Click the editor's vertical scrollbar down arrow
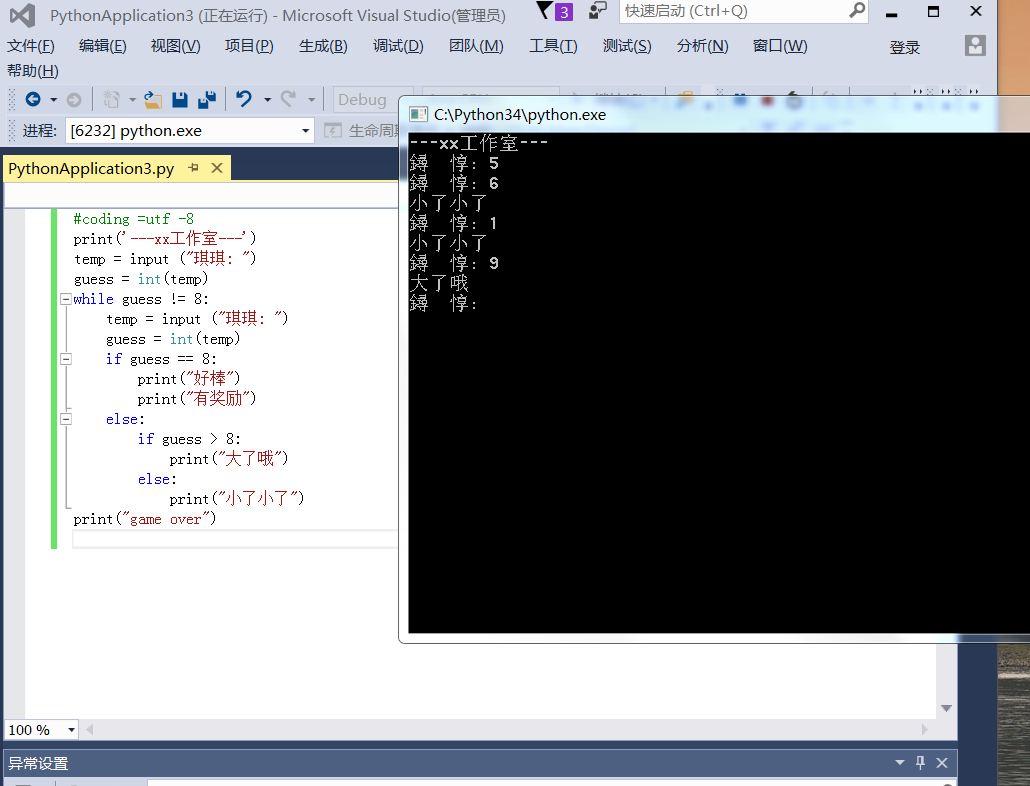Viewport: 1030px width, 786px height. [946, 709]
